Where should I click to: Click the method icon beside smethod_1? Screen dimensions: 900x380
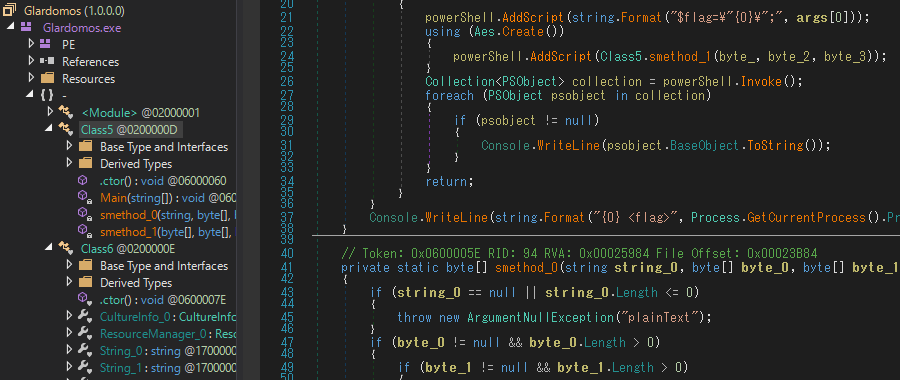tap(85, 231)
